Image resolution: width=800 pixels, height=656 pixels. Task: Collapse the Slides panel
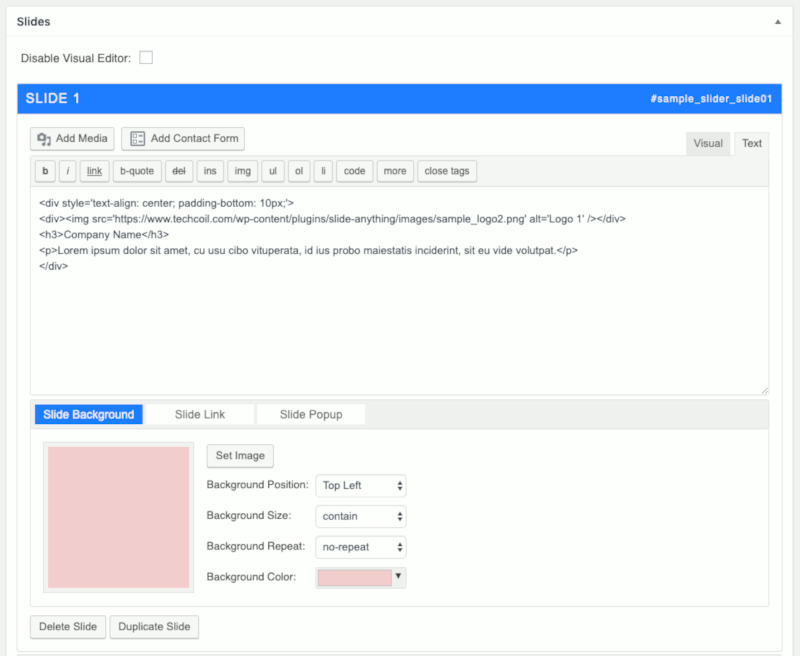[777, 21]
